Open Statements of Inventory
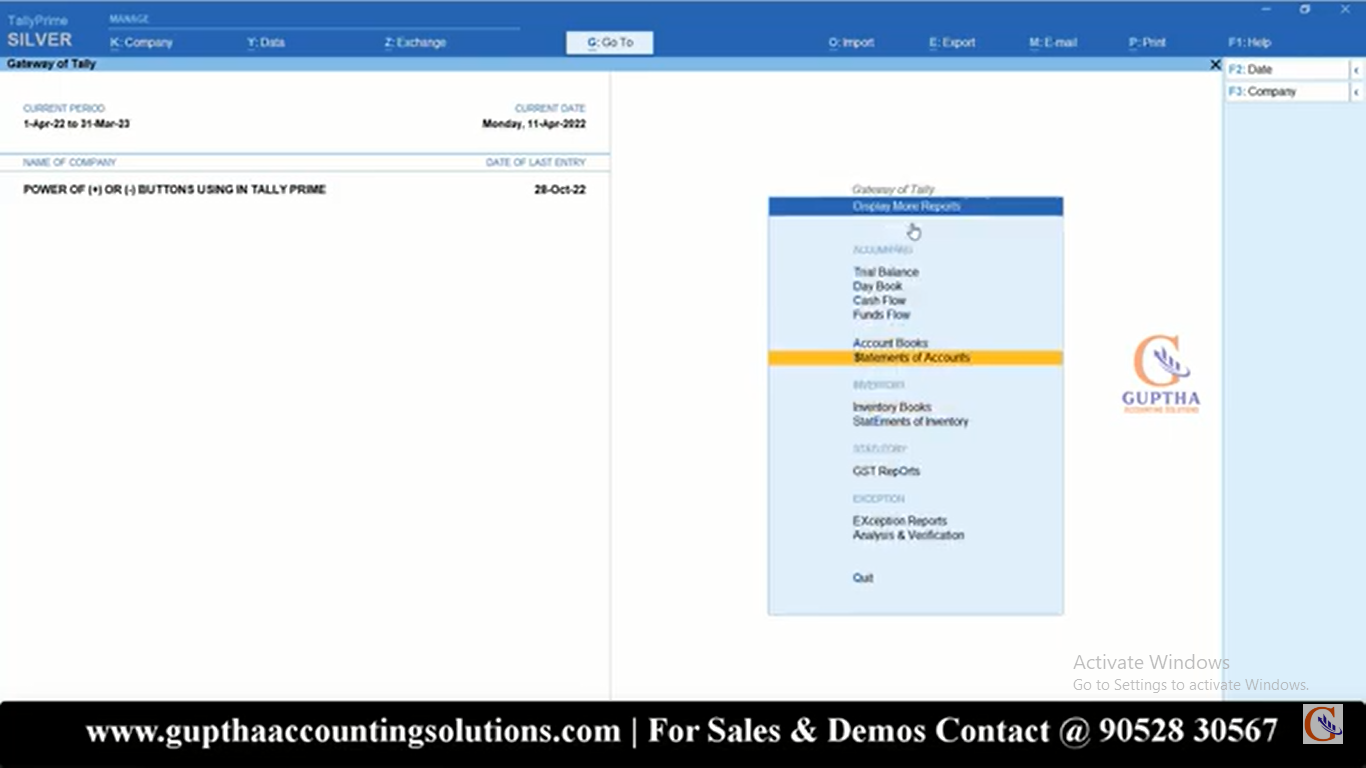The image size is (1366, 768). 910,421
